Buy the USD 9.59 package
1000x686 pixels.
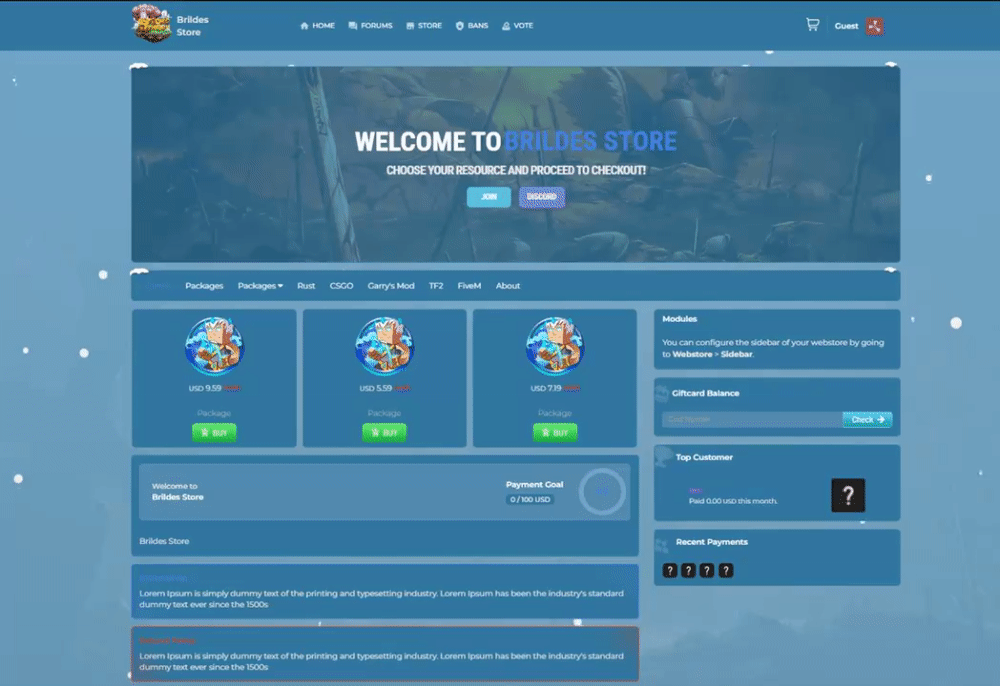pos(214,433)
